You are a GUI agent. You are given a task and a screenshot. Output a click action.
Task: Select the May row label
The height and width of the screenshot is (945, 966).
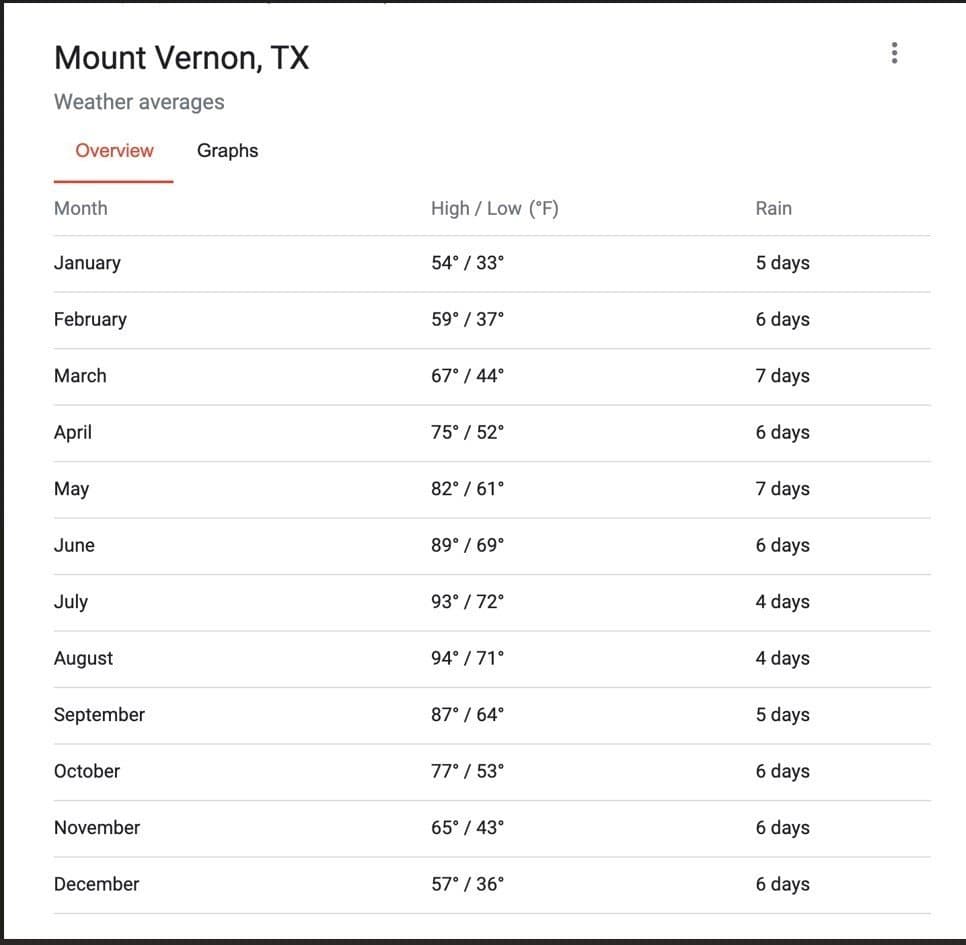[71, 489]
